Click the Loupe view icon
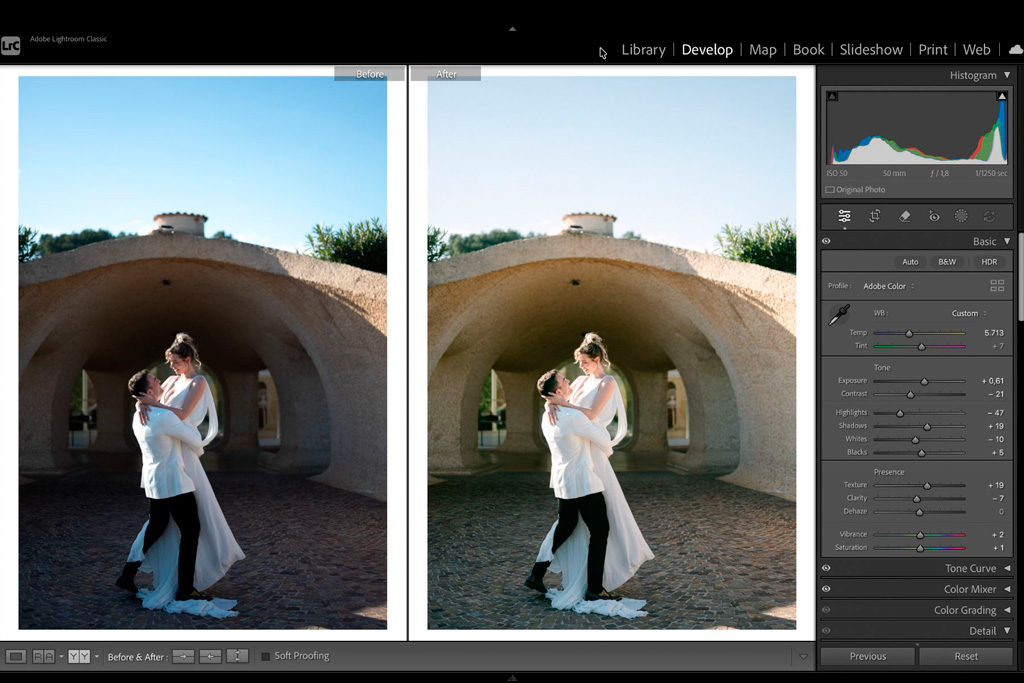 point(16,656)
